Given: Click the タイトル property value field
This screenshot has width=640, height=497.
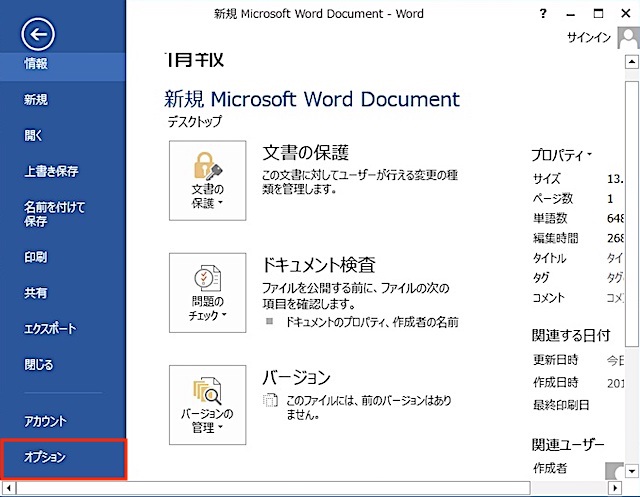Looking at the screenshot, I should pos(615,258).
